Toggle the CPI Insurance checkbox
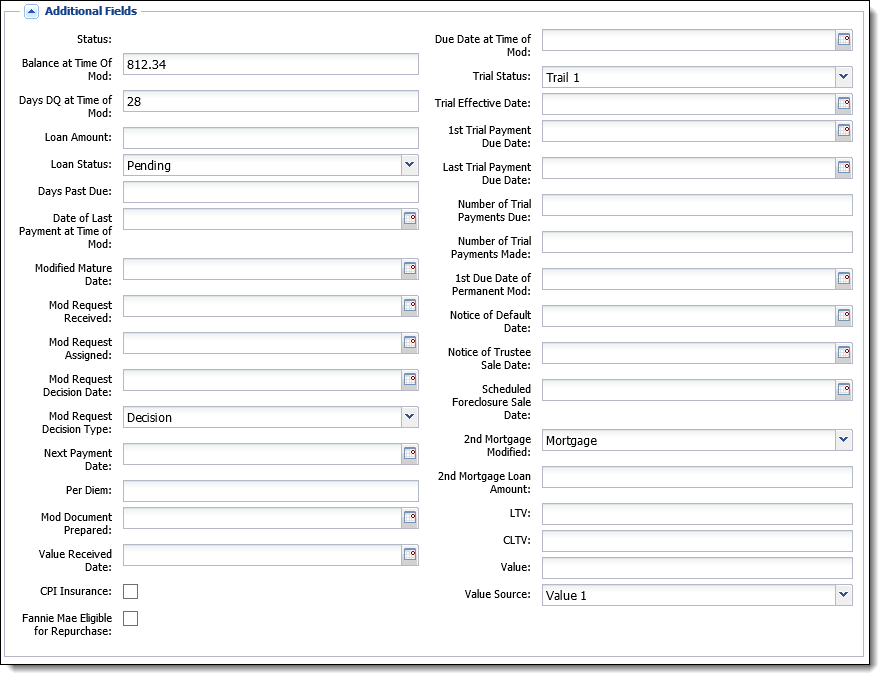Viewport: 885px width, 680px height. tap(130, 591)
